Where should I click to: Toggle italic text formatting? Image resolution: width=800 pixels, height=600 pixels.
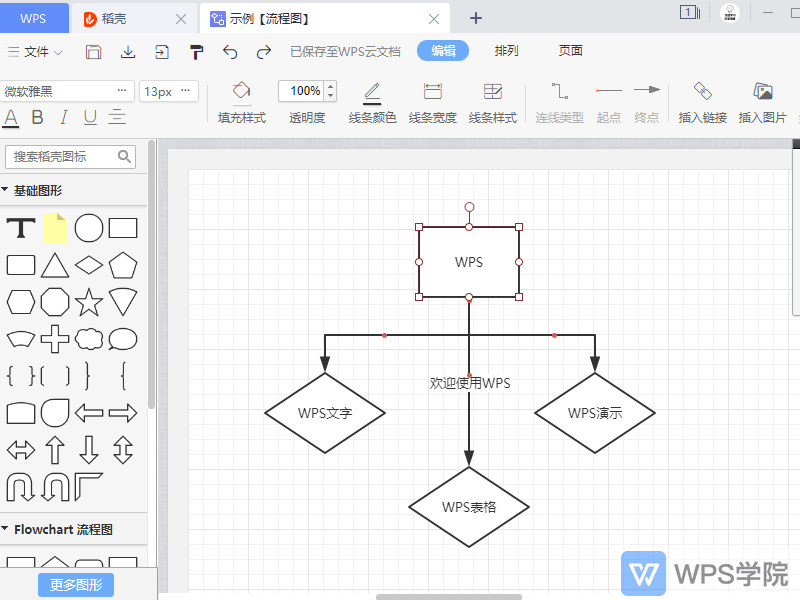[64, 117]
